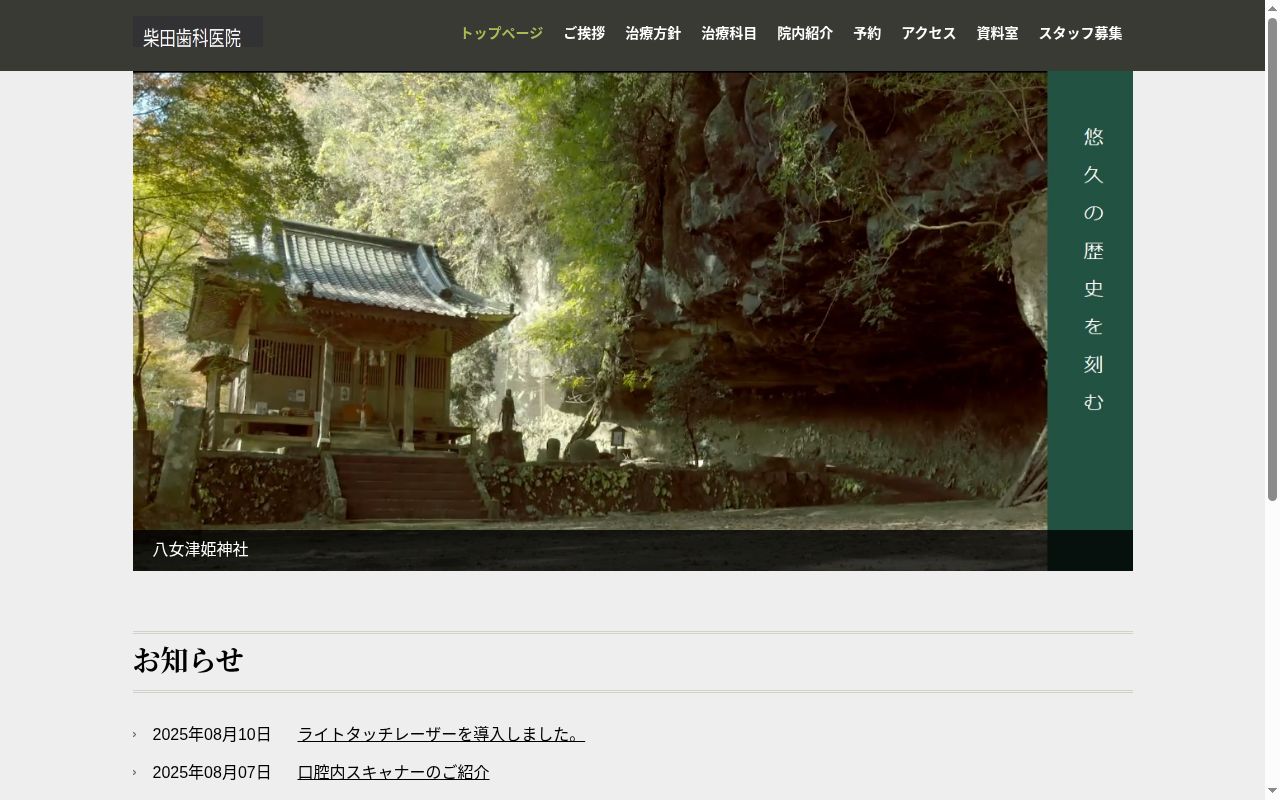The width and height of the screenshot is (1280, 800).
Task: Click the date 2025年08月10日
Action: click(212, 734)
